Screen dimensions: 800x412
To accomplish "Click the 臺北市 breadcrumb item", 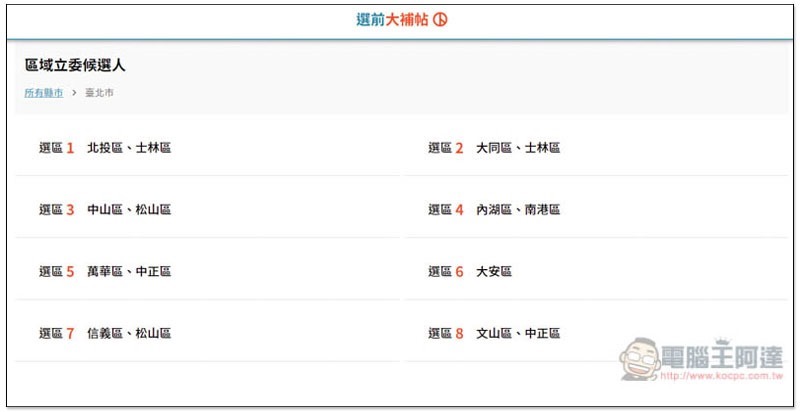I will pos(99,93).
